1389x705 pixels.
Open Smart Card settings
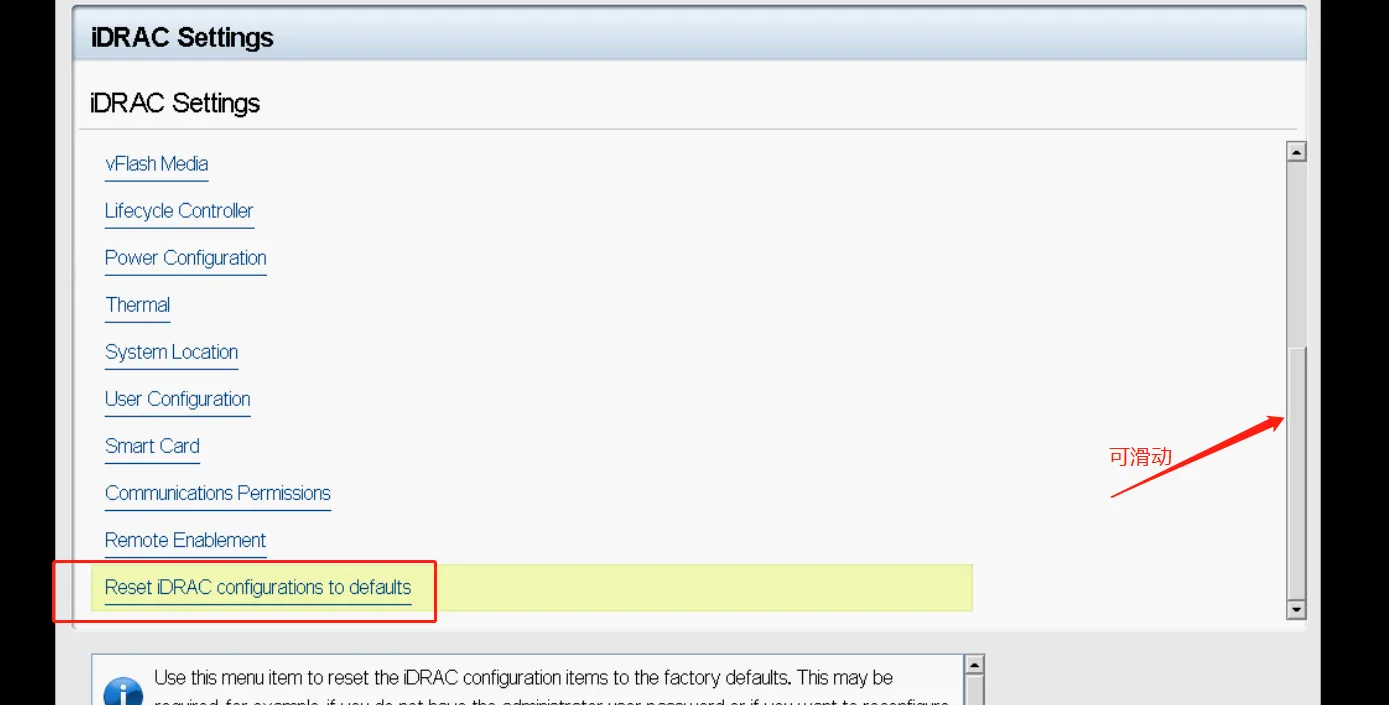coord(152,446)
